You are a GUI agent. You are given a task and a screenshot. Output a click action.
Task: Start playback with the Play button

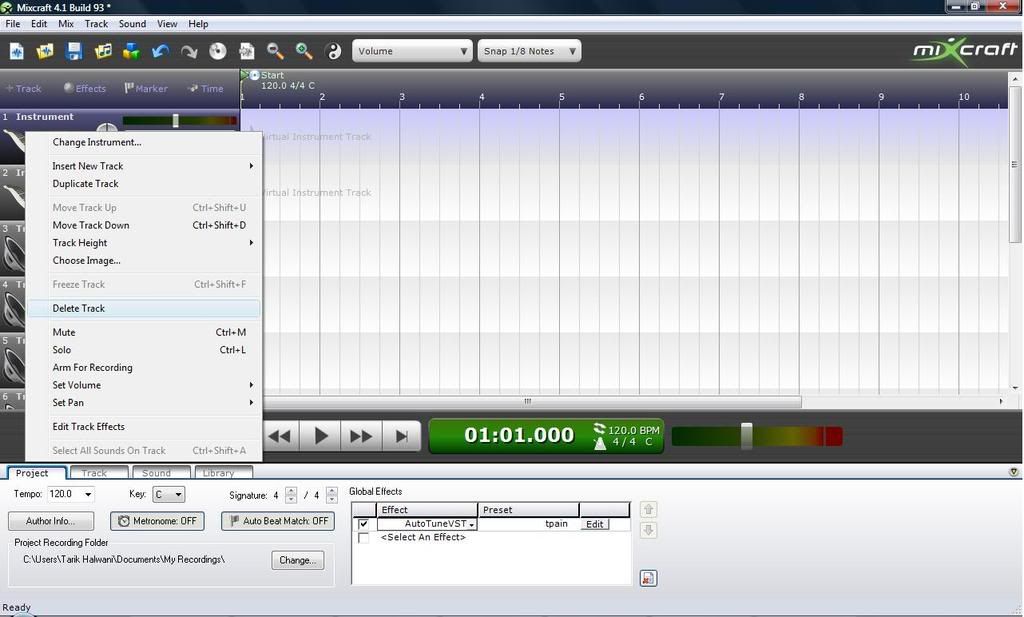coord(320,436)
